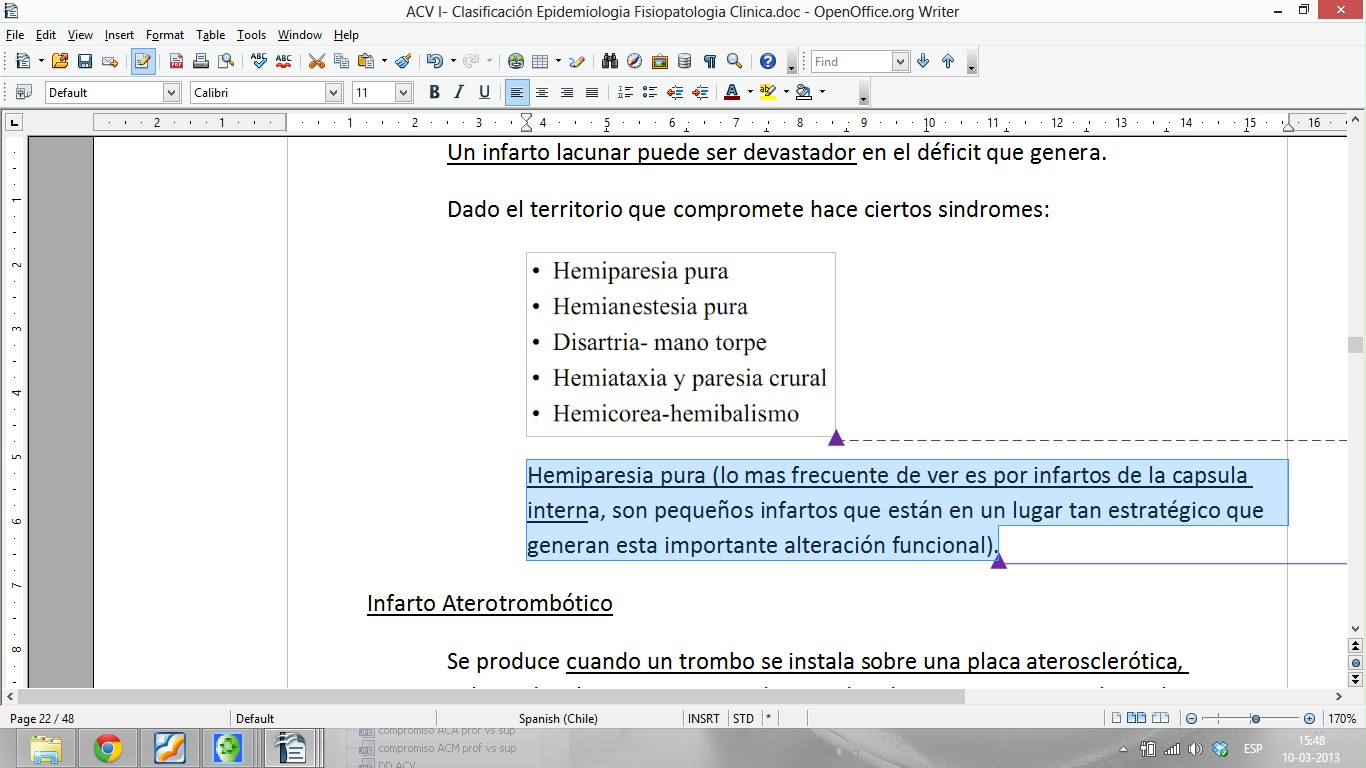Toggle Bold formatting

[434, 92]
